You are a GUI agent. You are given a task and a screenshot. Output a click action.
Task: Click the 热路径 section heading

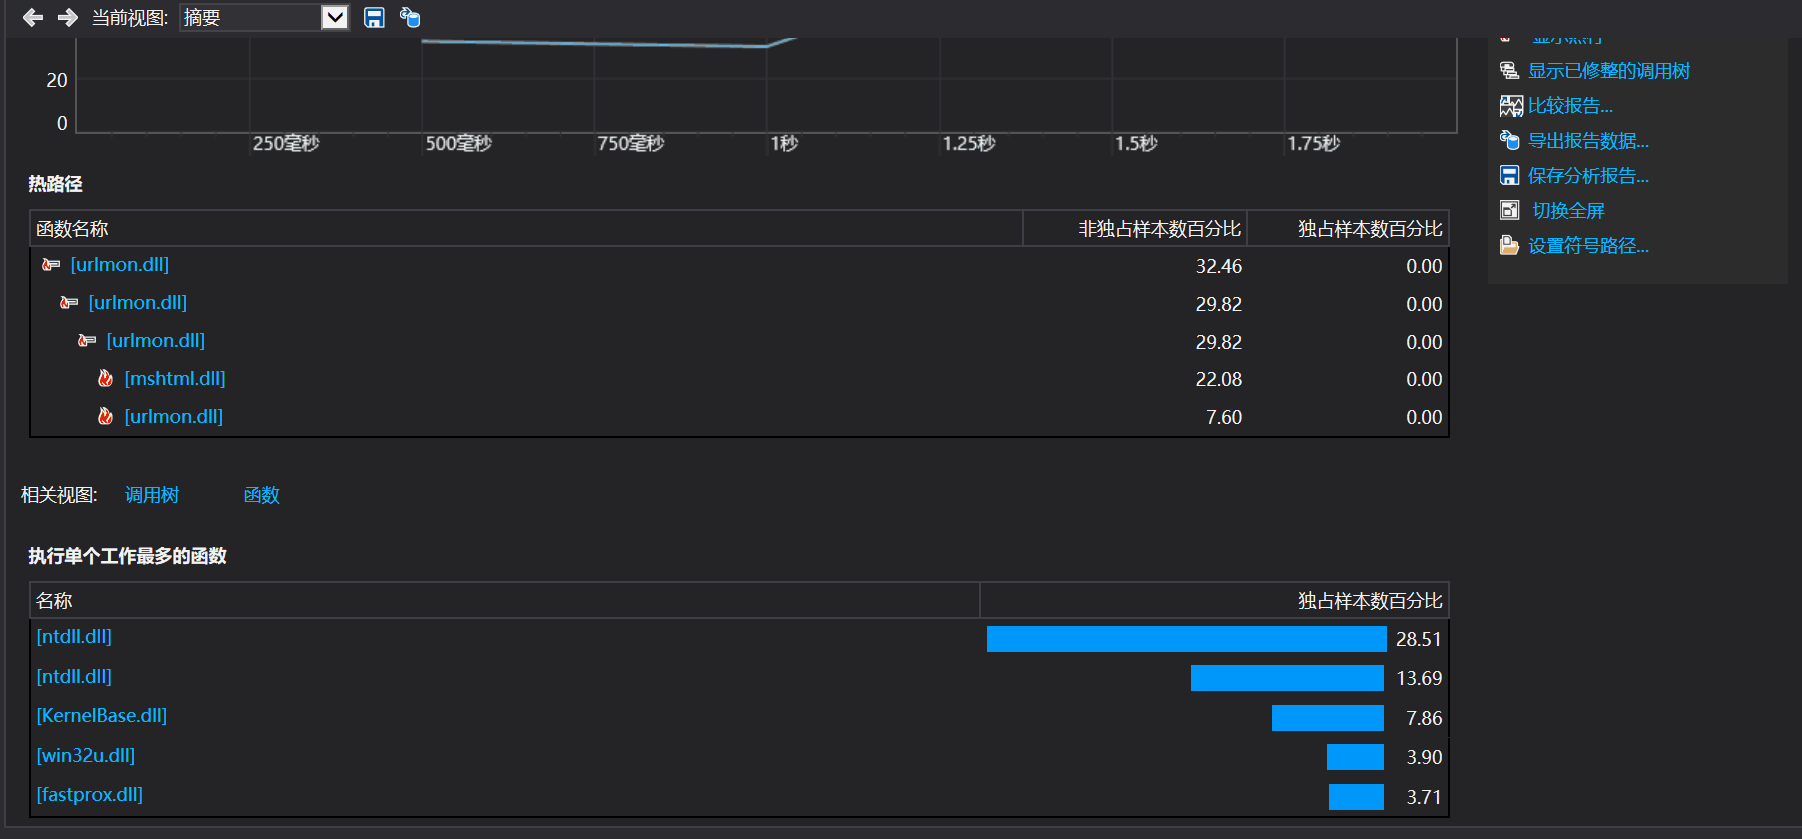[x=55, y=184]
